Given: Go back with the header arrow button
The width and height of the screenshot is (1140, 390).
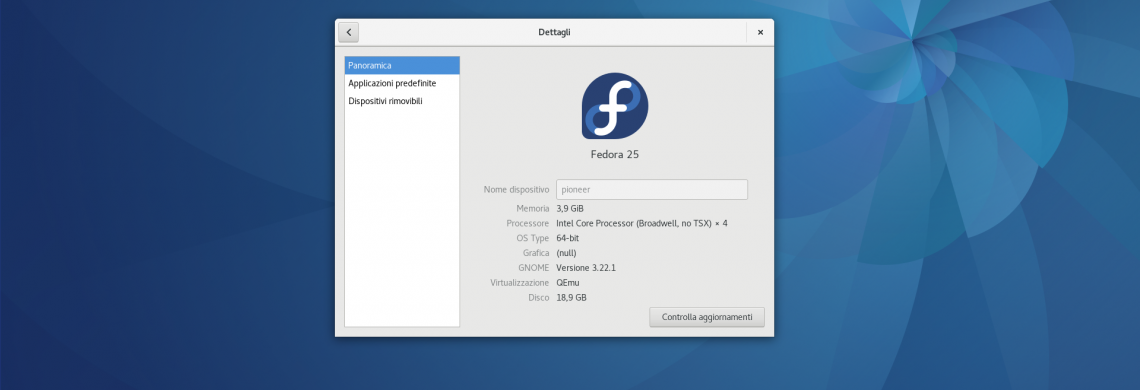Looking at the screenshot, I should coord(348,32).
